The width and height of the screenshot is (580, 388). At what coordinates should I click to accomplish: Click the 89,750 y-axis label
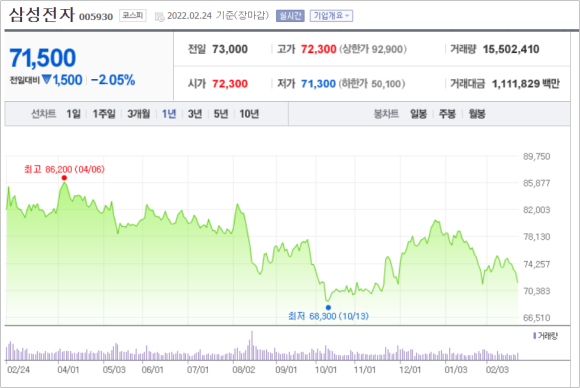[x=536, y=156]
